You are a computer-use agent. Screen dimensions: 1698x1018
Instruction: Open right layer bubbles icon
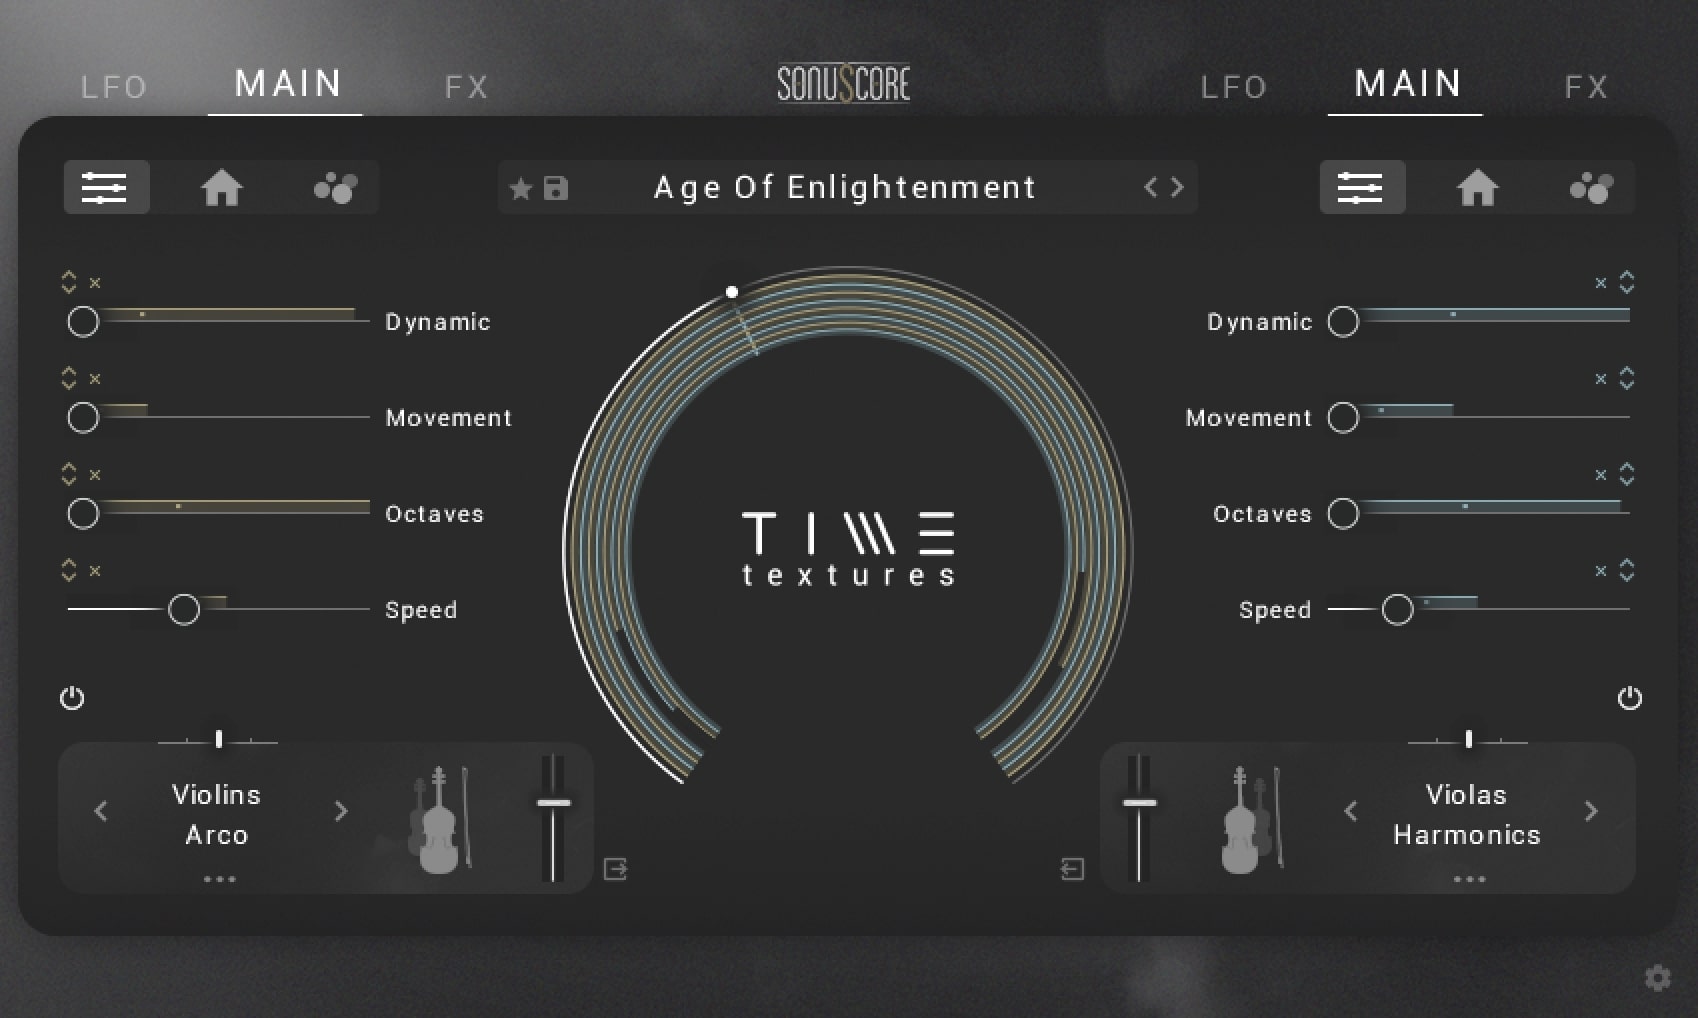coord(1592,187)
